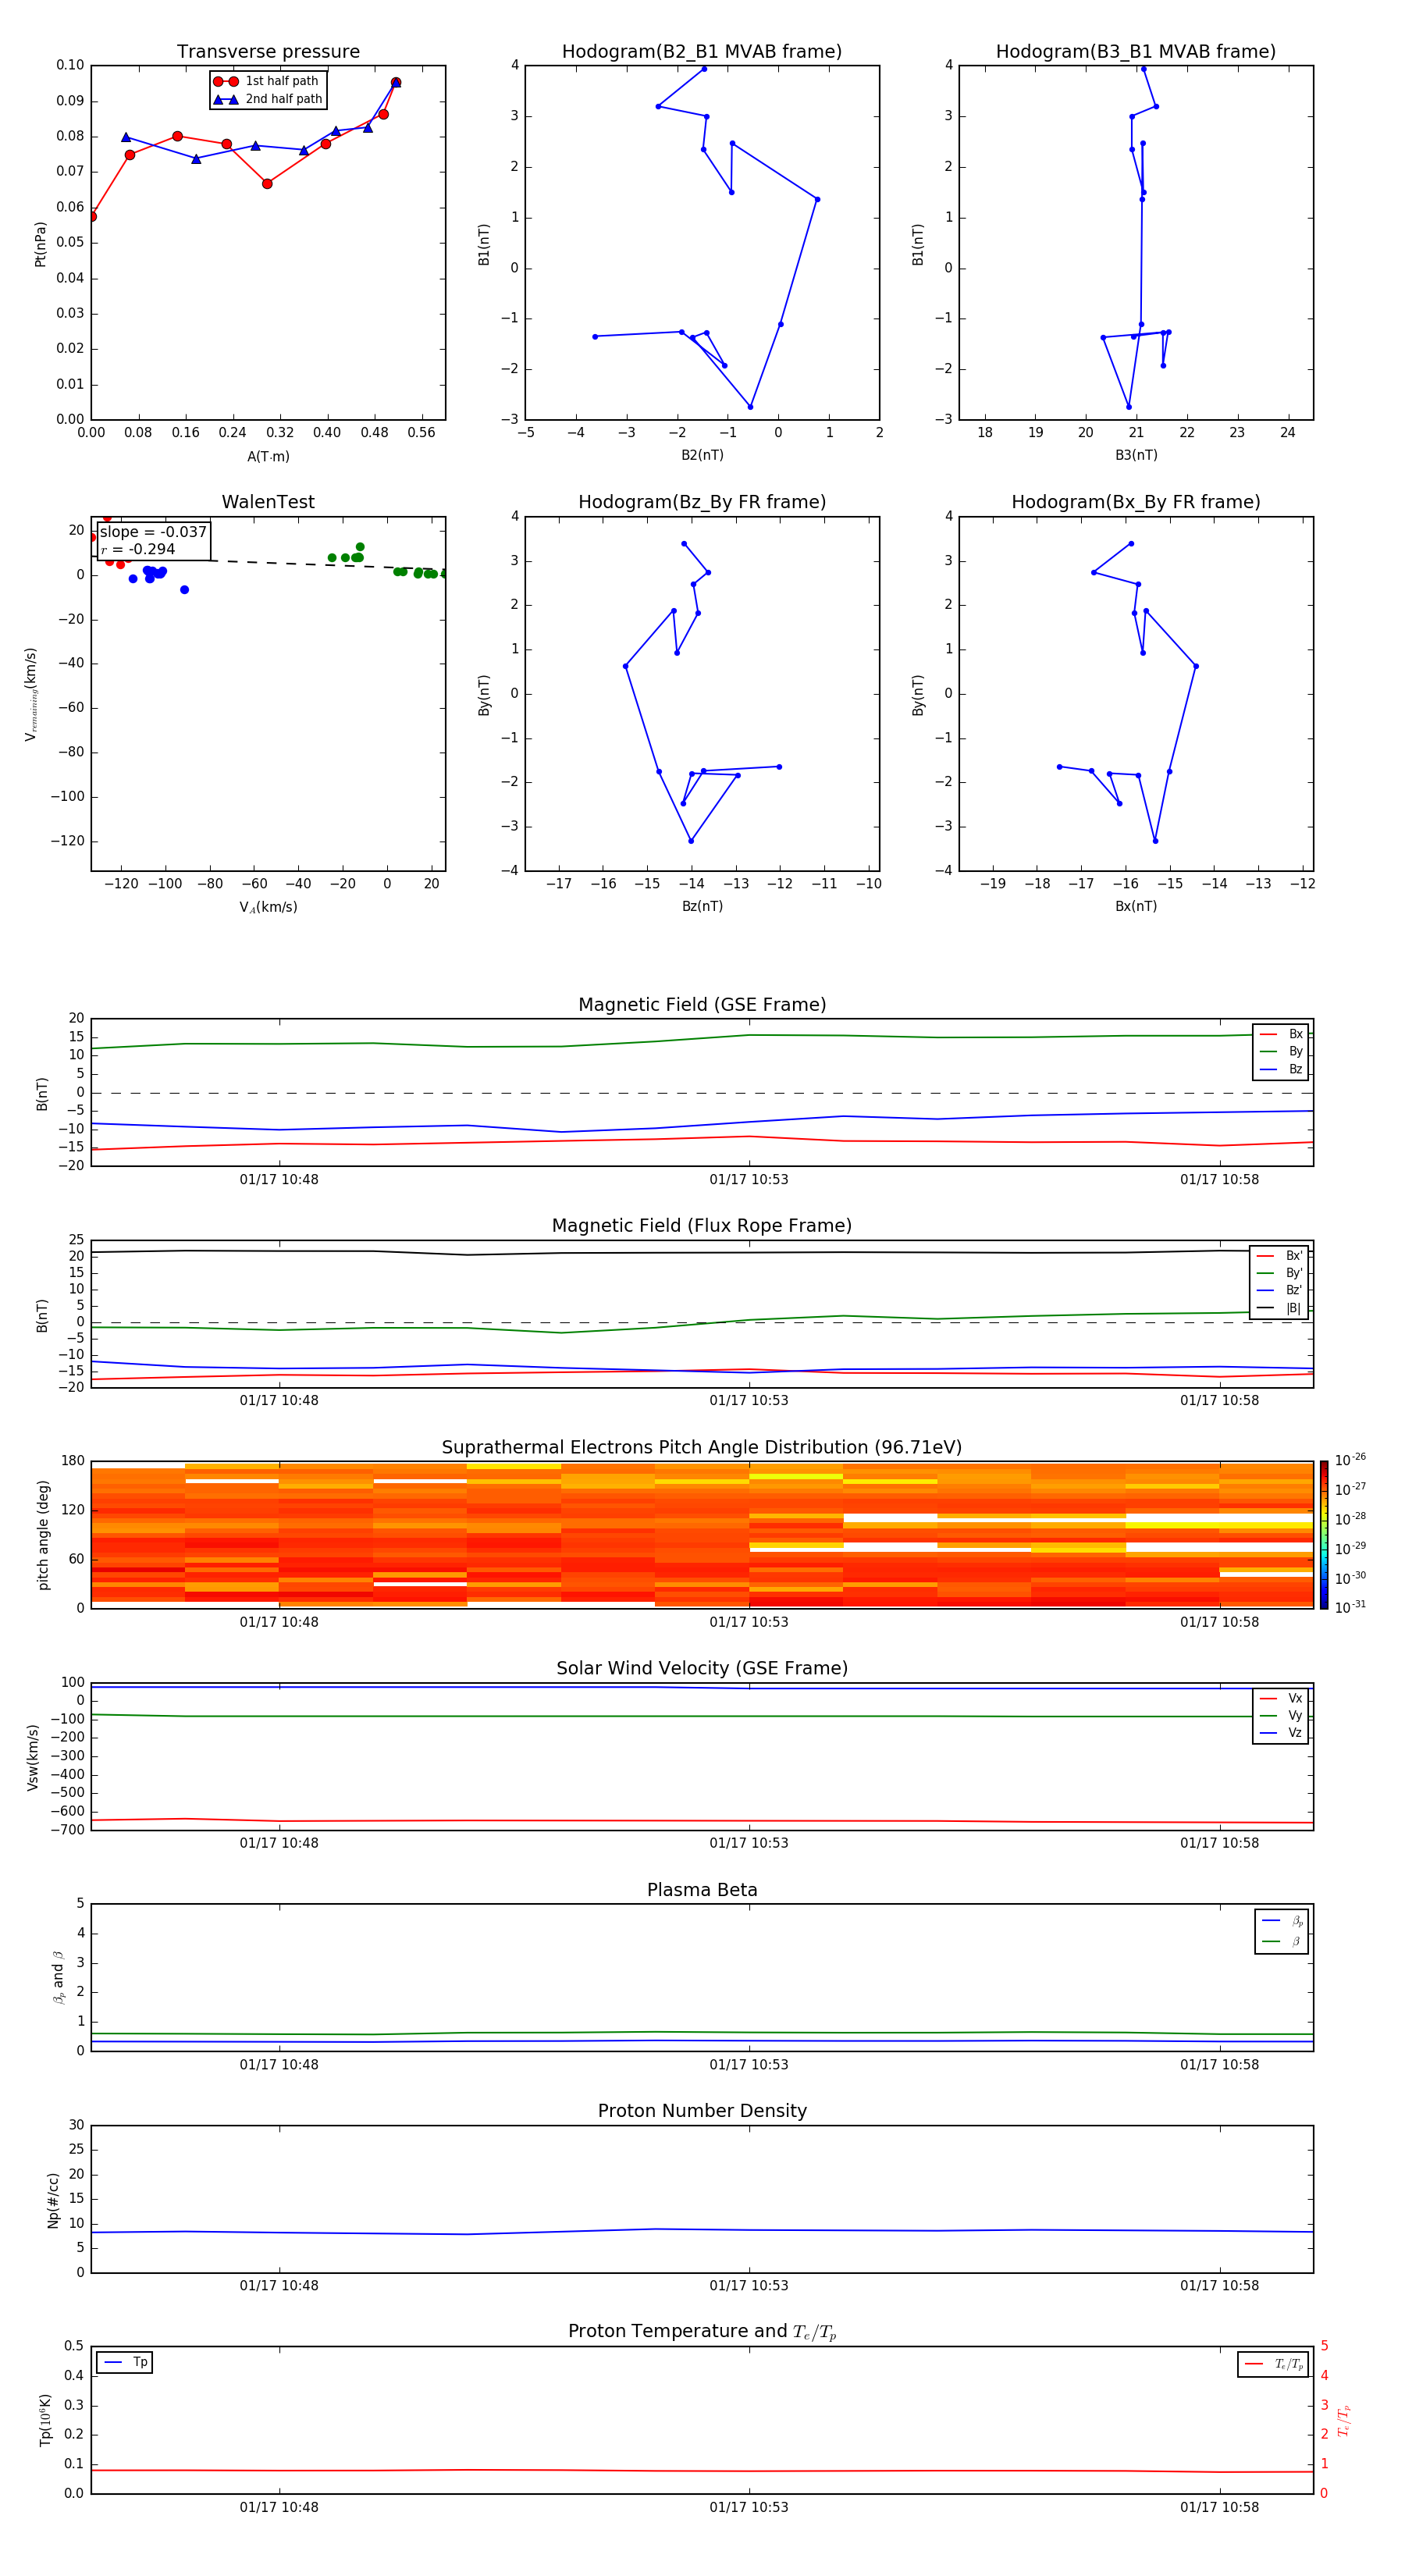Click the 'Vsw(km/s)' axis label
This screenshot has height=2576, width=1405.
(33, 1757)
